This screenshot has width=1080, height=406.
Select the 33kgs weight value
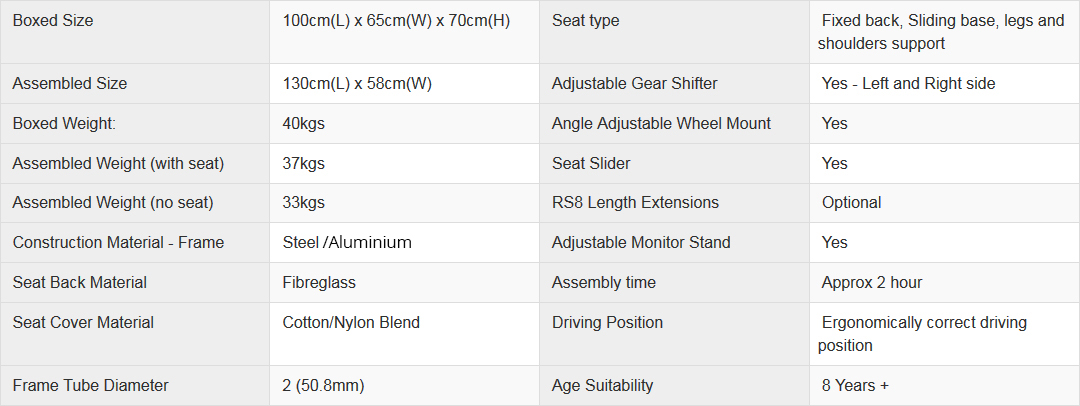(303, 203)
